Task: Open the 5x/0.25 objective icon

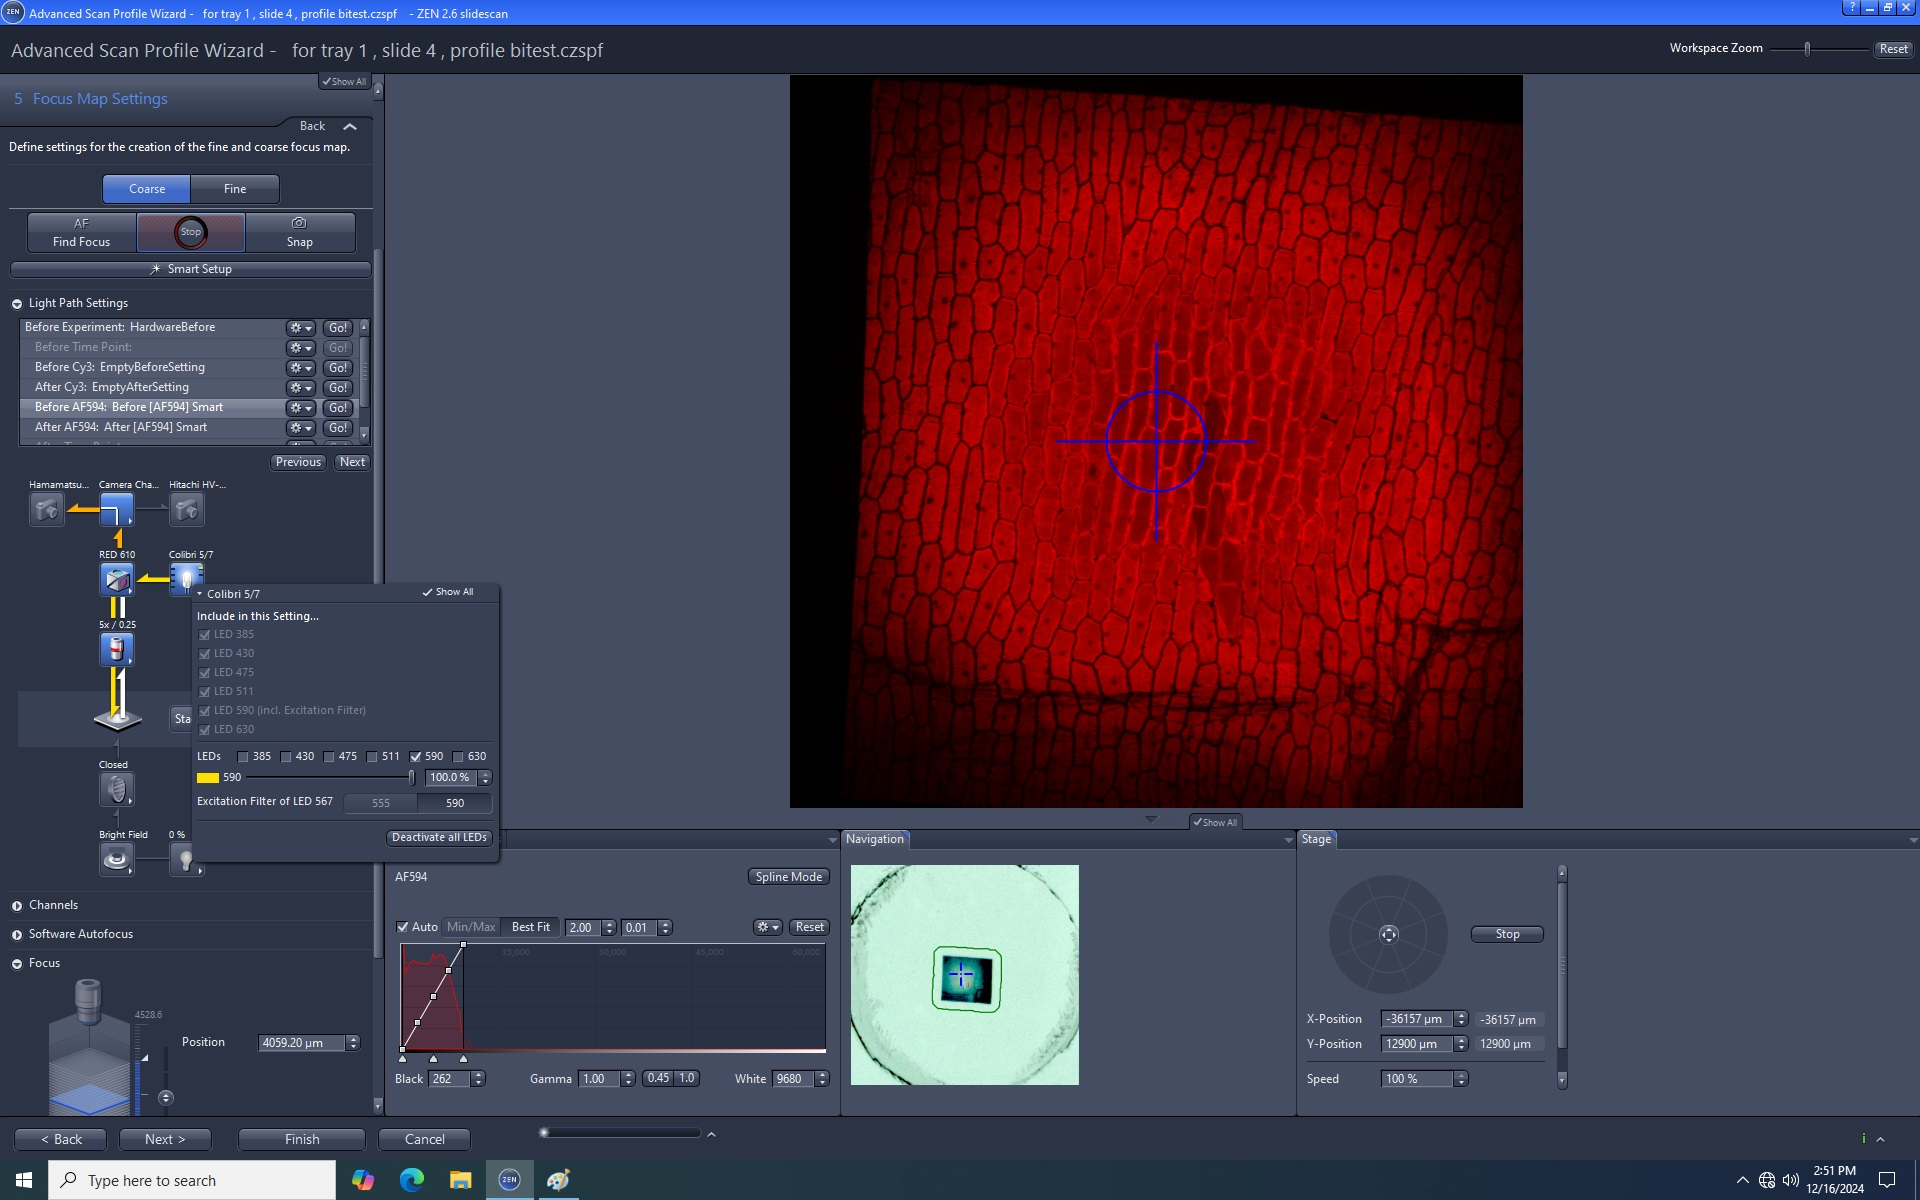Action: coord(116,650)
